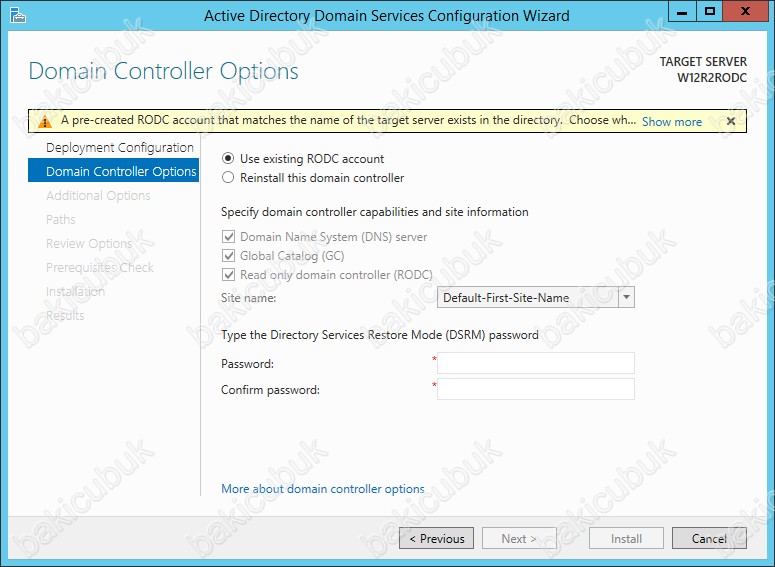Click the yellow warning triangle icon
Viewport: 775px width, 567px height.
pyautogui.click(x=44, y=122)
